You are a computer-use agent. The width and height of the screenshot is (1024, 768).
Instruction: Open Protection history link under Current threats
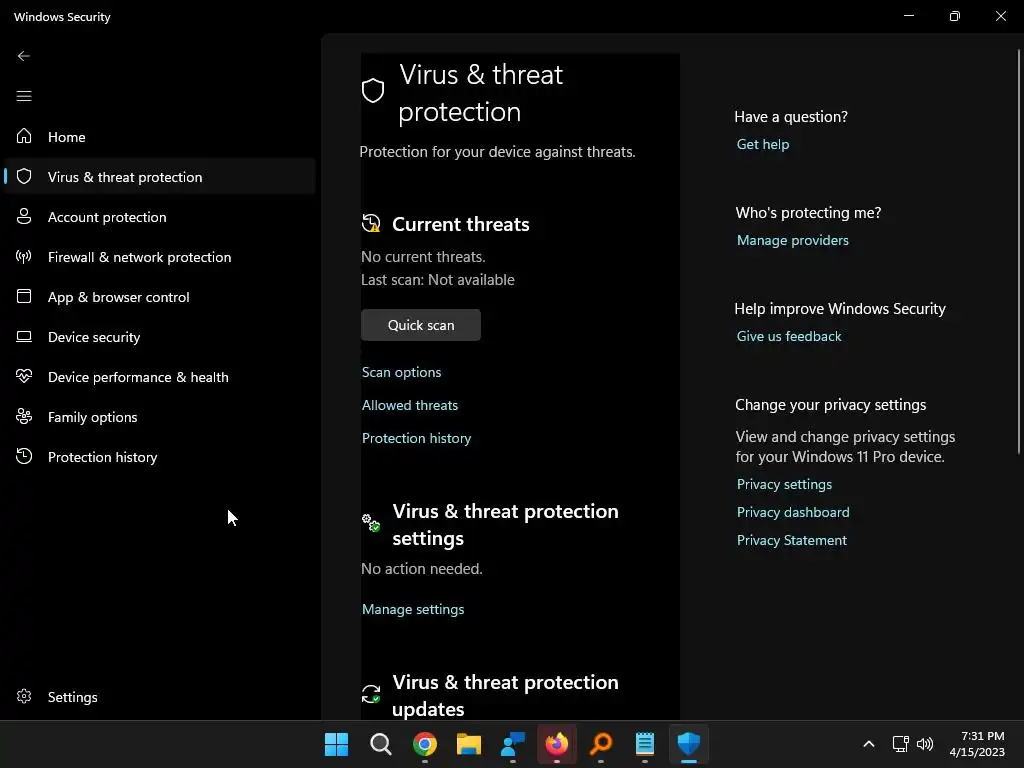[x=417, y=438]
